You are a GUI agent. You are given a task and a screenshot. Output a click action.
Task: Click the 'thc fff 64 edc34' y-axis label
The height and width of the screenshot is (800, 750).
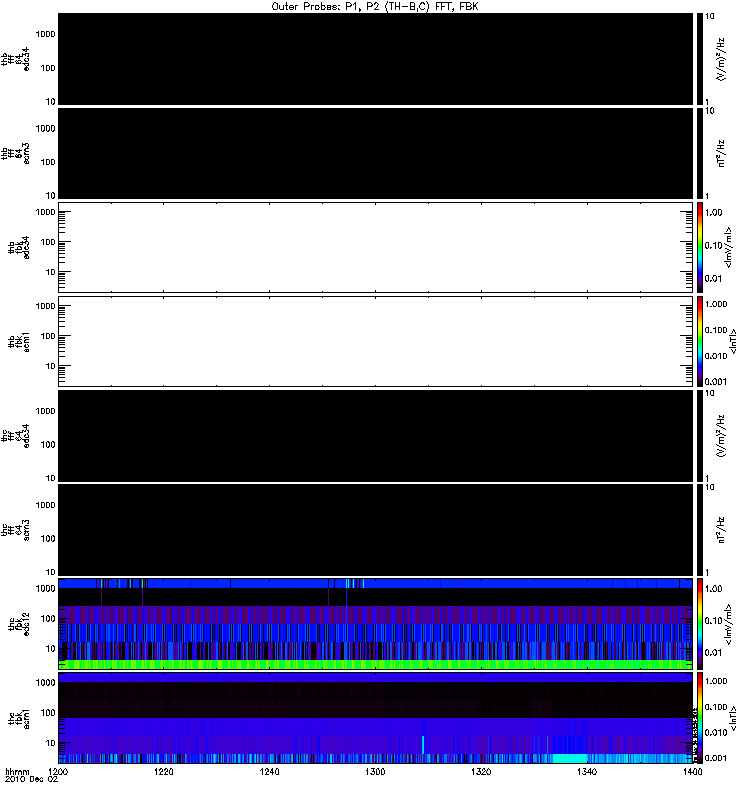[15, 436]
